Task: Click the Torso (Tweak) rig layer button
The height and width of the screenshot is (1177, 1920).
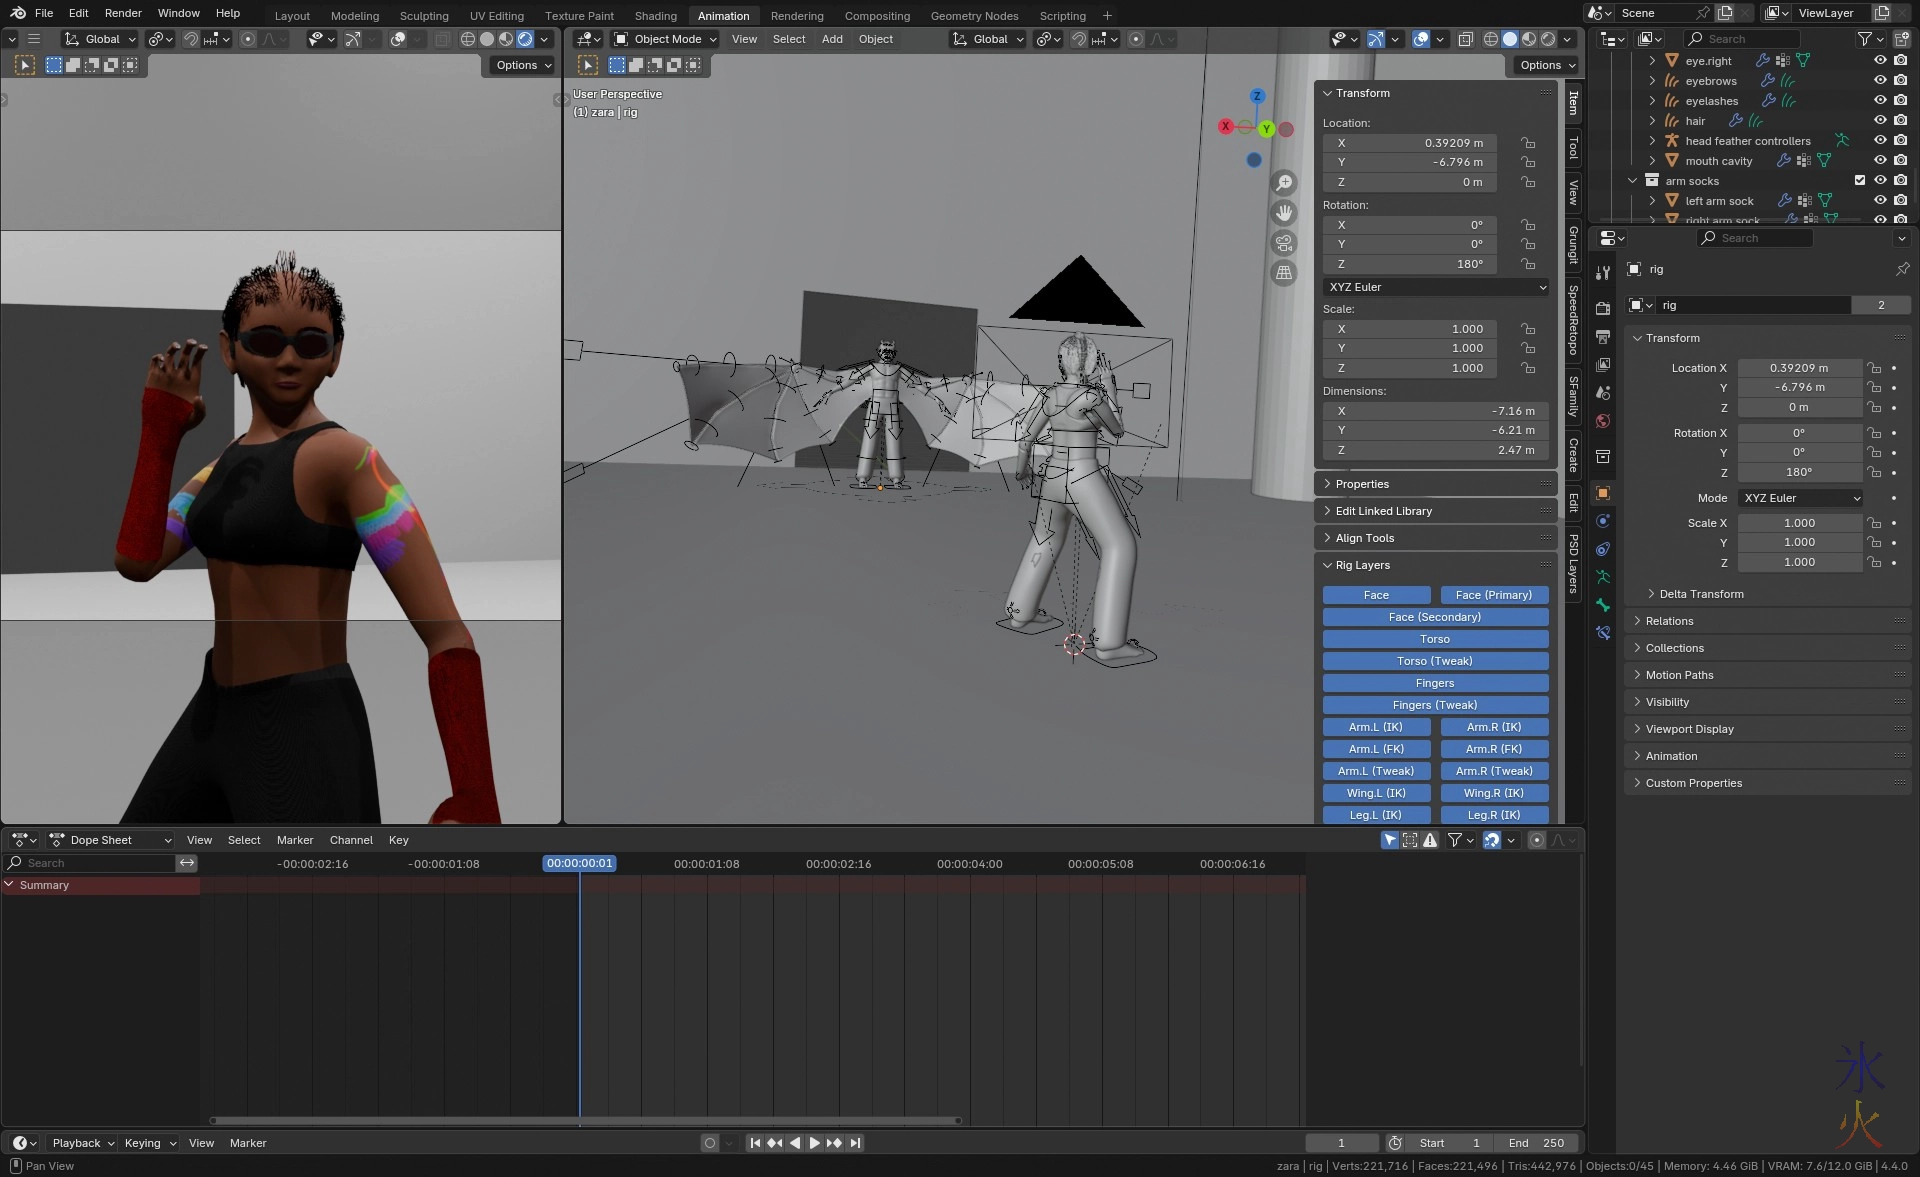Action: [x=1434, y=661]
